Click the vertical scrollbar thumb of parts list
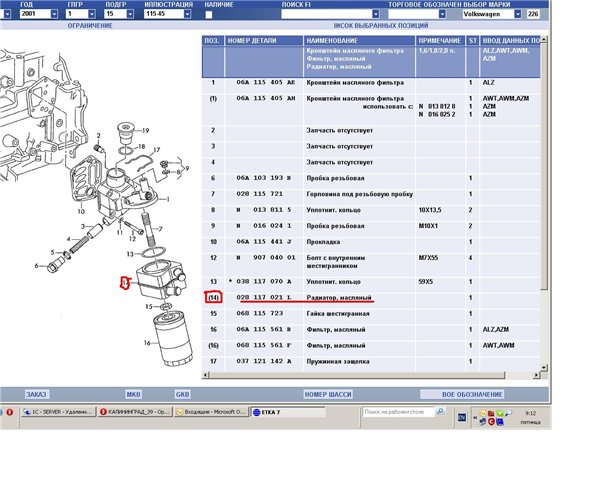 pos(544,165)
